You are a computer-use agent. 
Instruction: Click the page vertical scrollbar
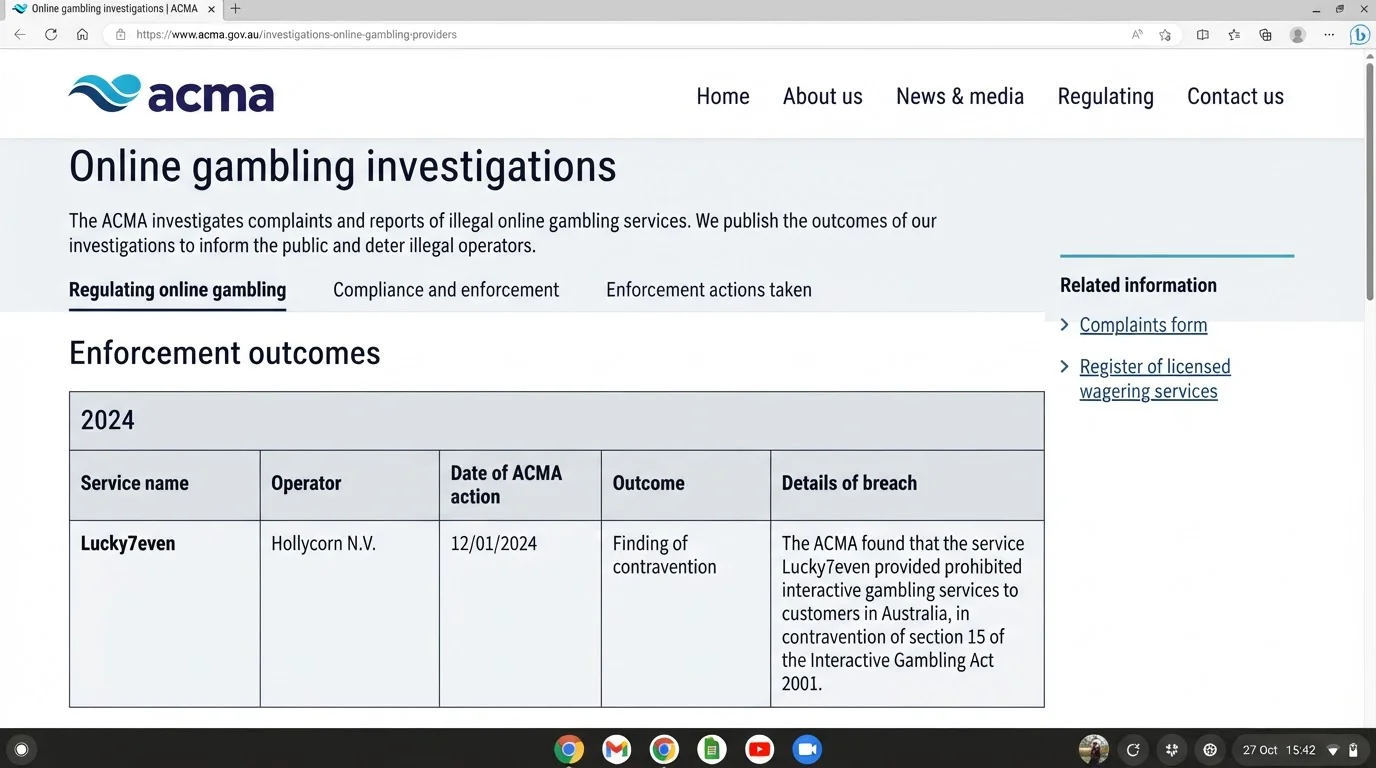[1370, 180]
